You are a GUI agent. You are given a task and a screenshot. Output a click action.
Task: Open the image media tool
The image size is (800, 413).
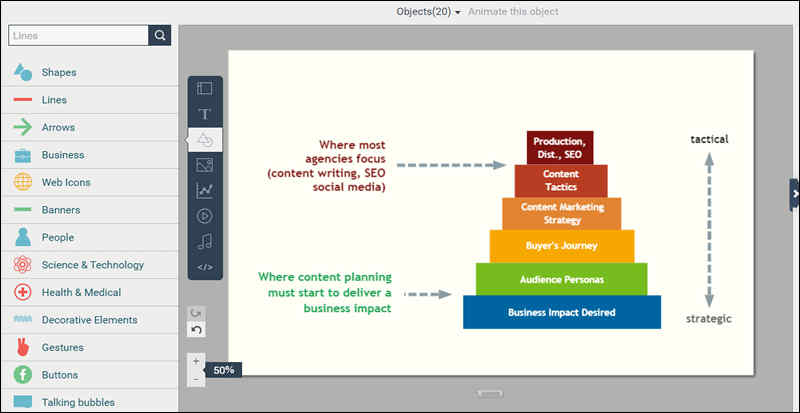[205, 165]
